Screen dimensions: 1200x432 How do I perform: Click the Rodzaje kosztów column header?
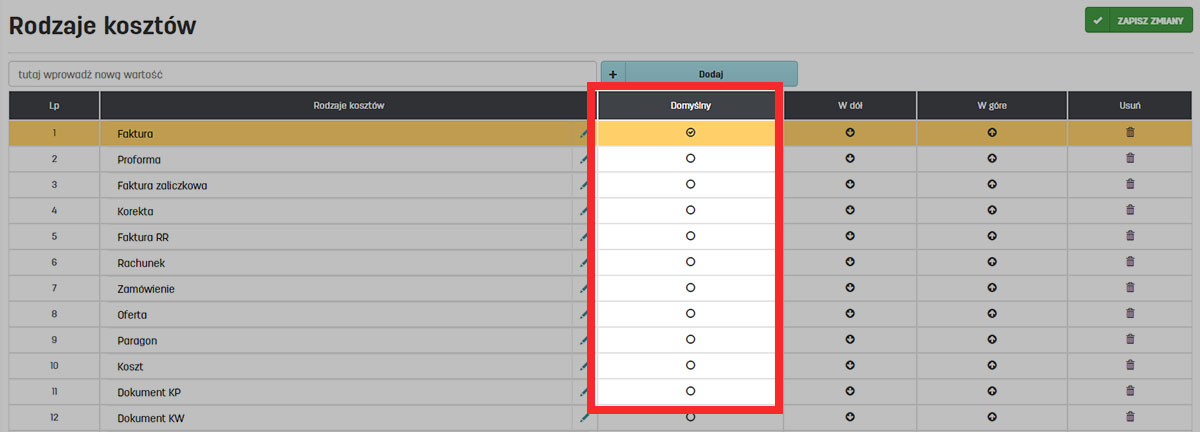pos(348,105)
